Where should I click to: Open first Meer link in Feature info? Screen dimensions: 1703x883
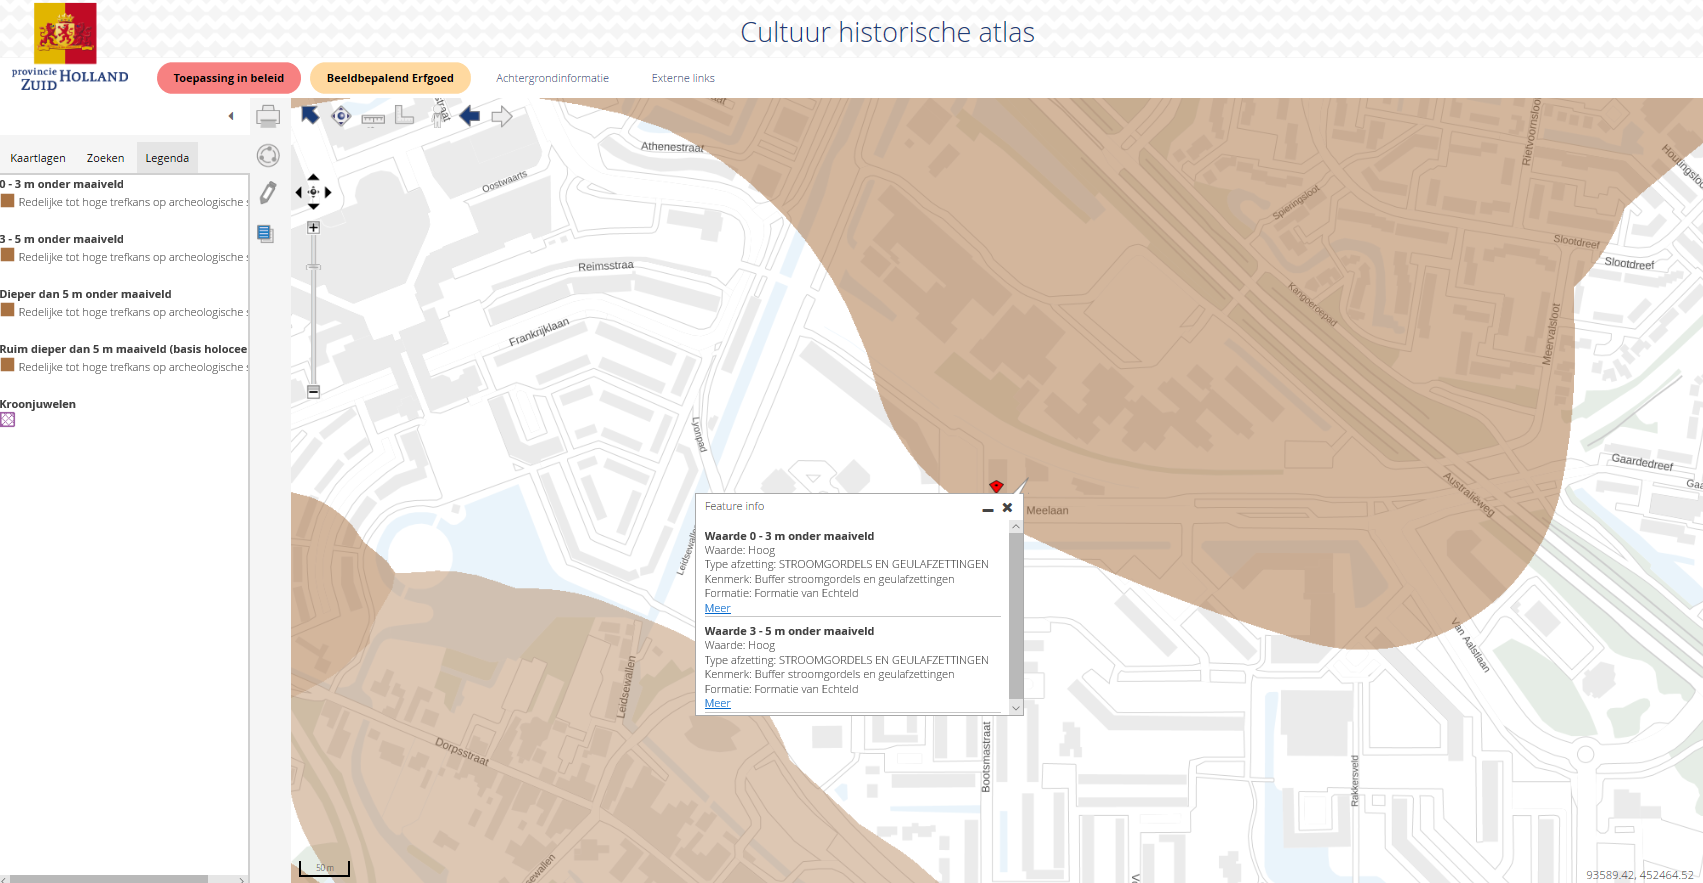coord(717,608)
